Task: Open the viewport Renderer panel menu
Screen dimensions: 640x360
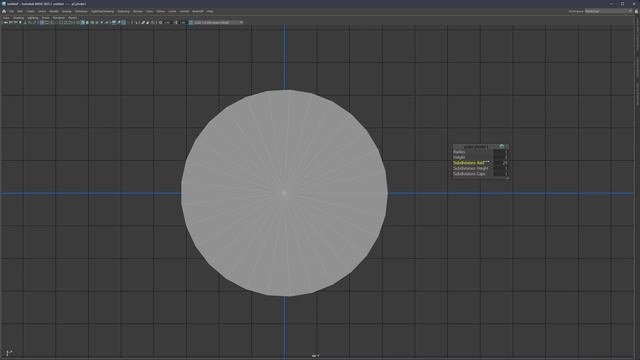Action: [x=59, y=18]
